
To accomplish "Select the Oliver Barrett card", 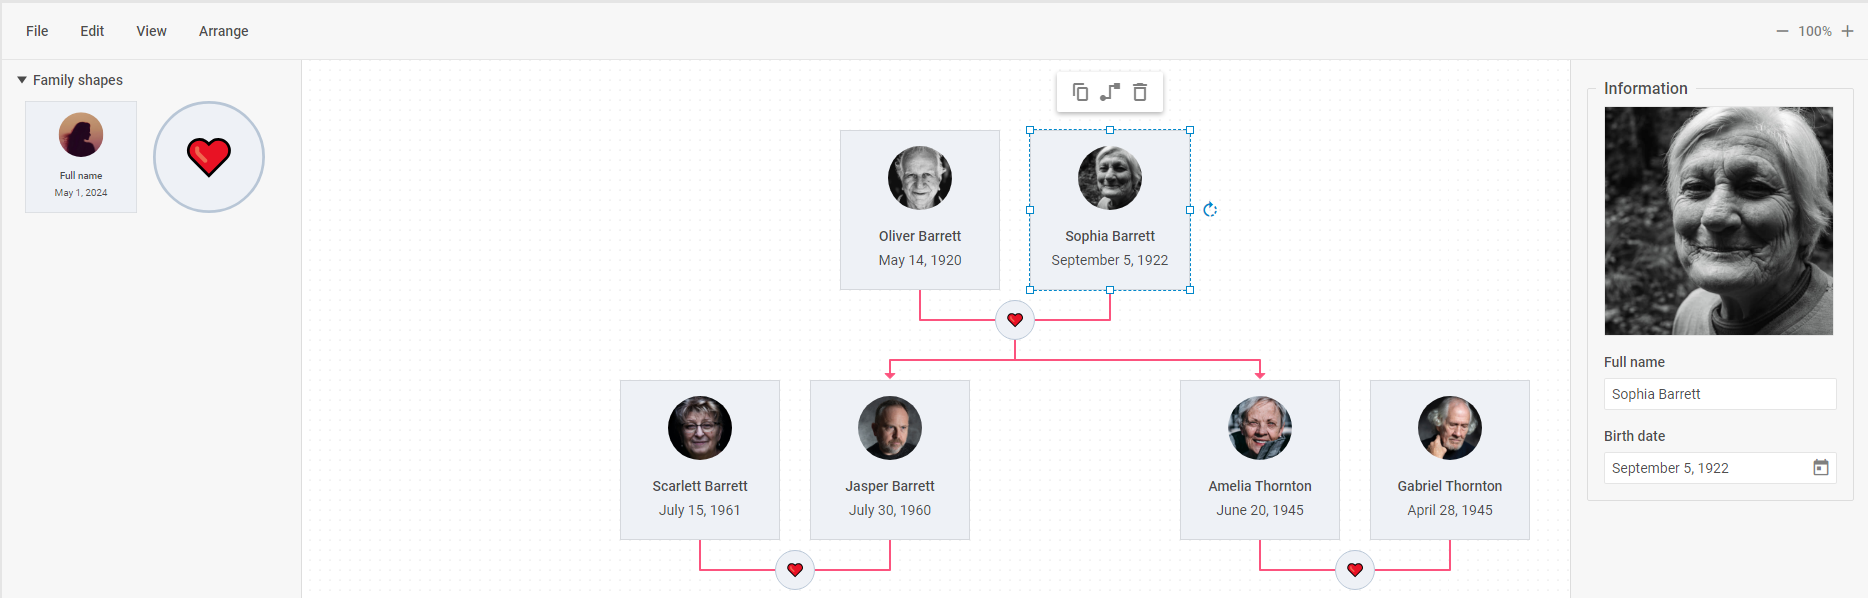I will click(x=920, y=210).
